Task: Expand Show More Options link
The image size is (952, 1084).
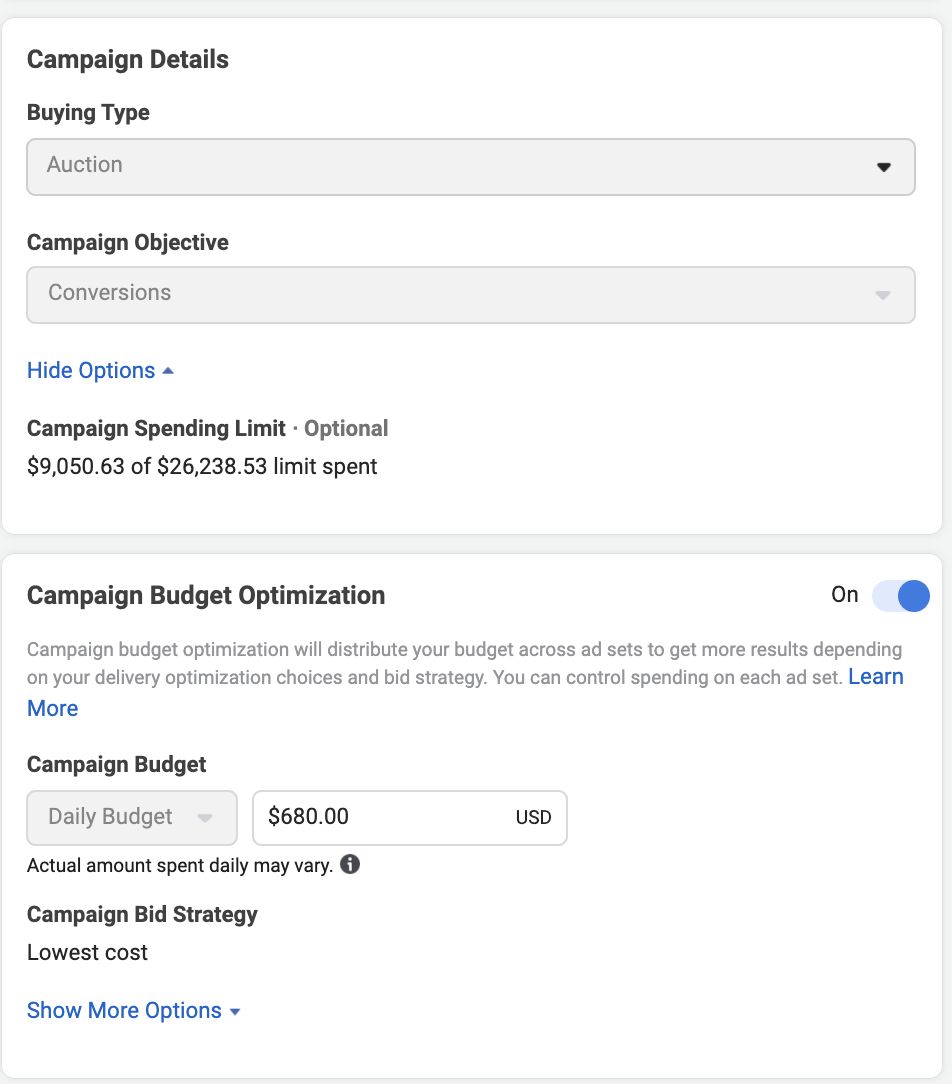Action: pos(124,1010)
